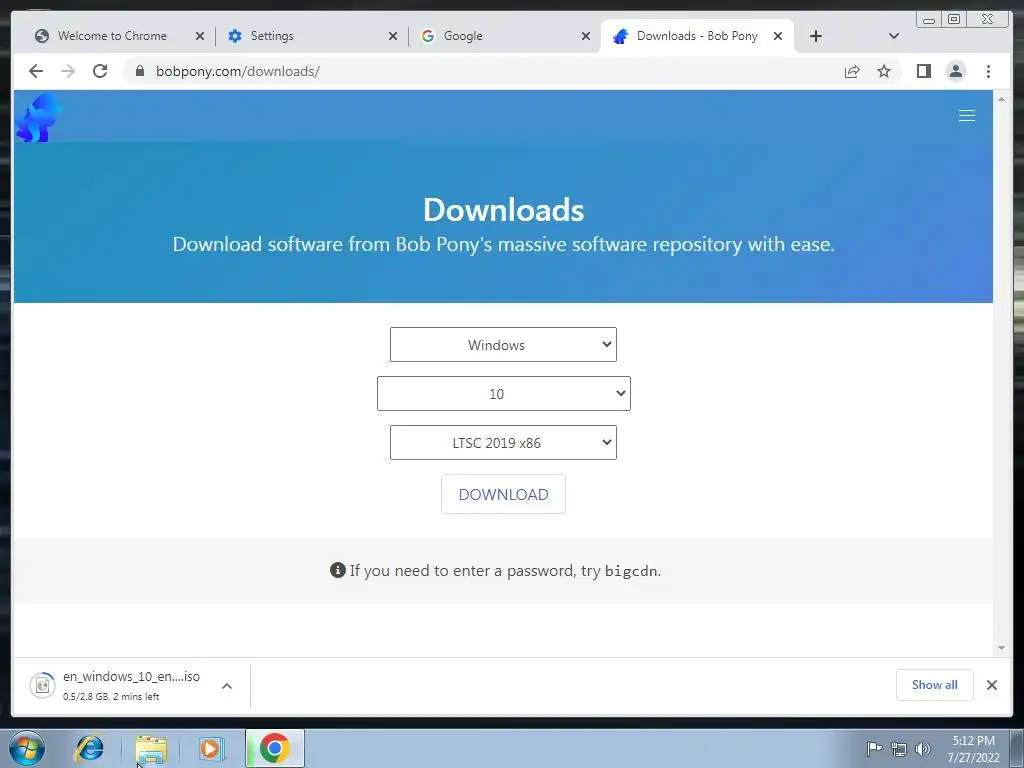Click the Chrome taskbar icon
The height and width of the screenshot is (768, 1024).
pos(275,748)
